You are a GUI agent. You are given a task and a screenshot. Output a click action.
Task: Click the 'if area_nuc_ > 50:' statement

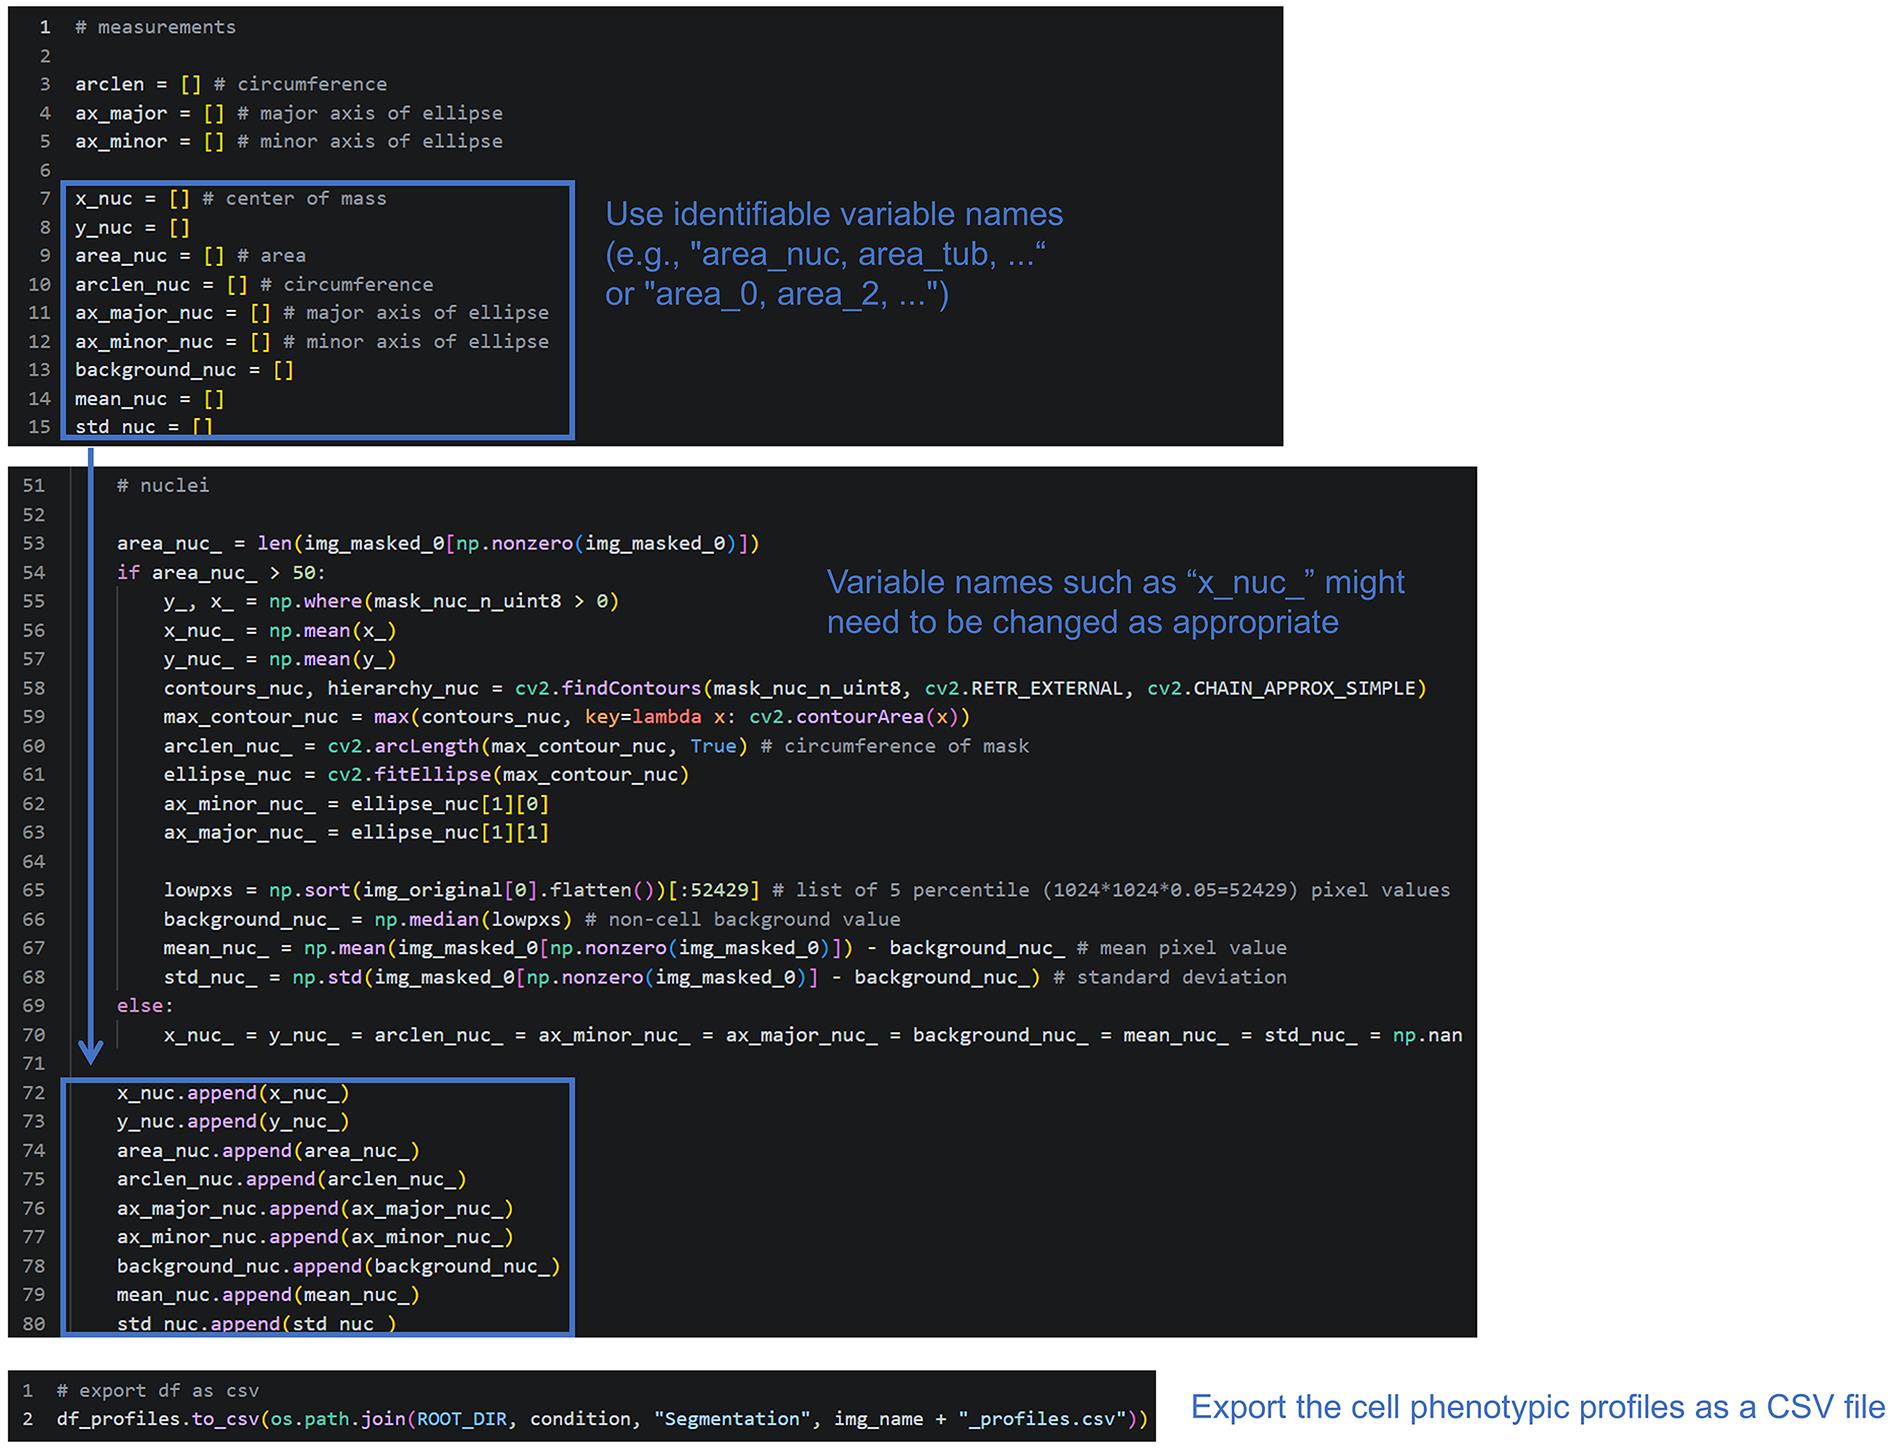coord(221,573)
